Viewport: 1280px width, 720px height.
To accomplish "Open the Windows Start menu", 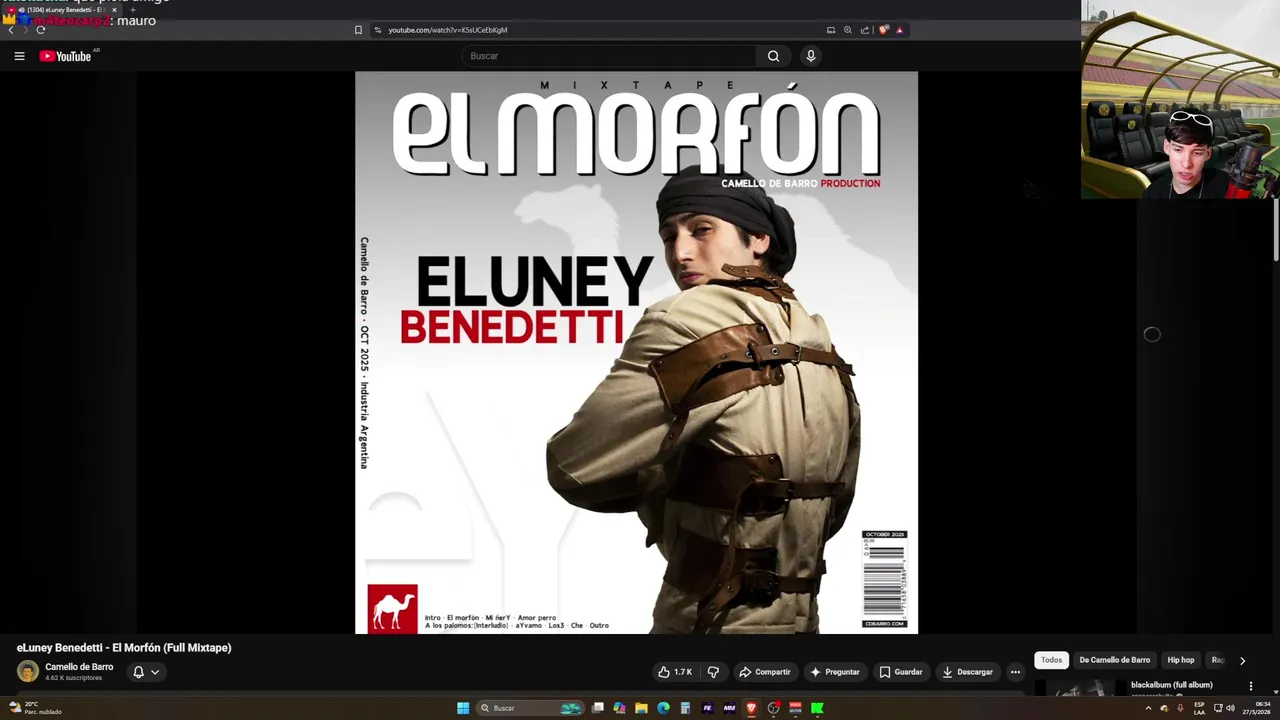I will [x=463, y=708].
